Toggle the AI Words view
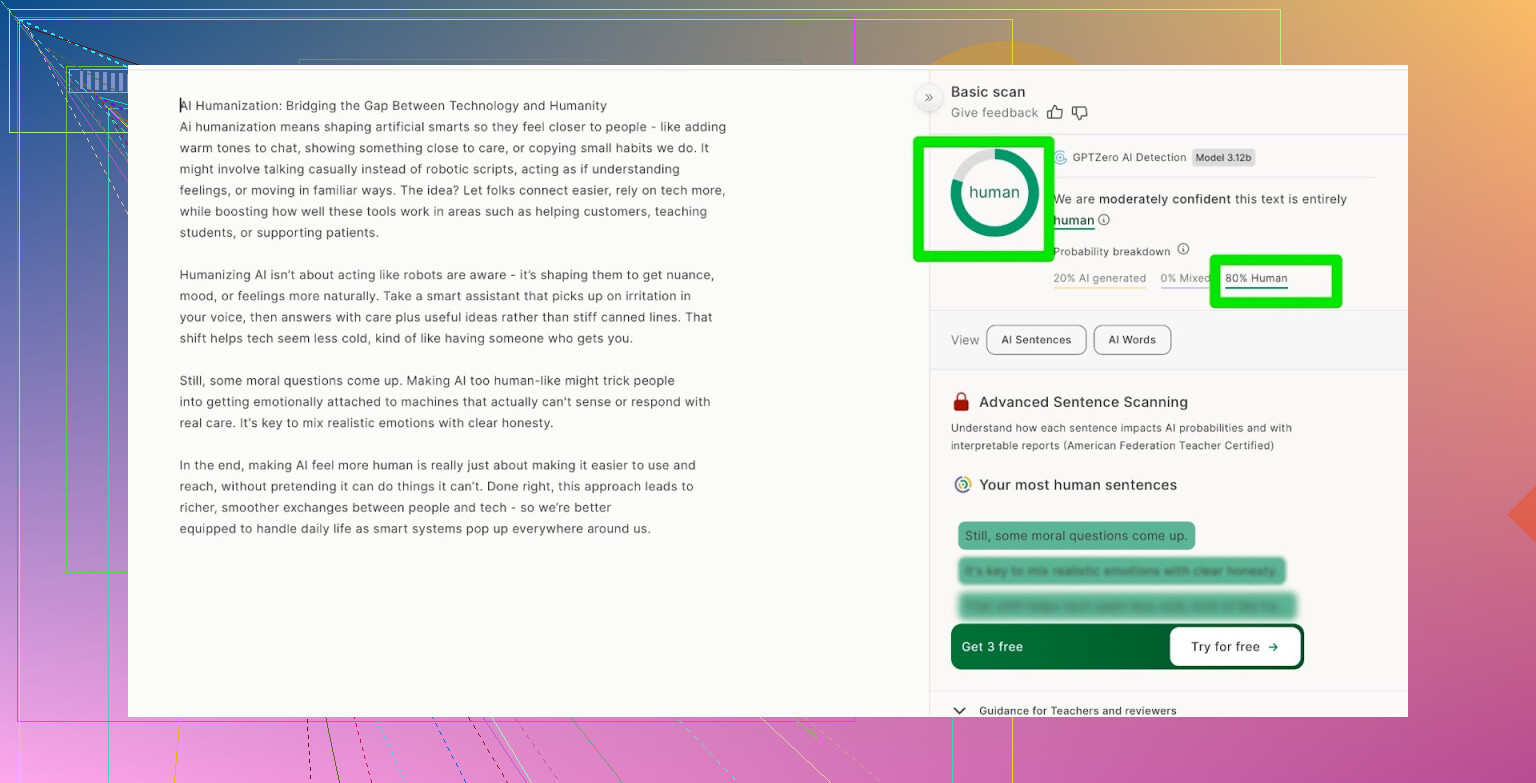The height and width of the screenshot is (783, 1536). click(x=1132, y=340)
